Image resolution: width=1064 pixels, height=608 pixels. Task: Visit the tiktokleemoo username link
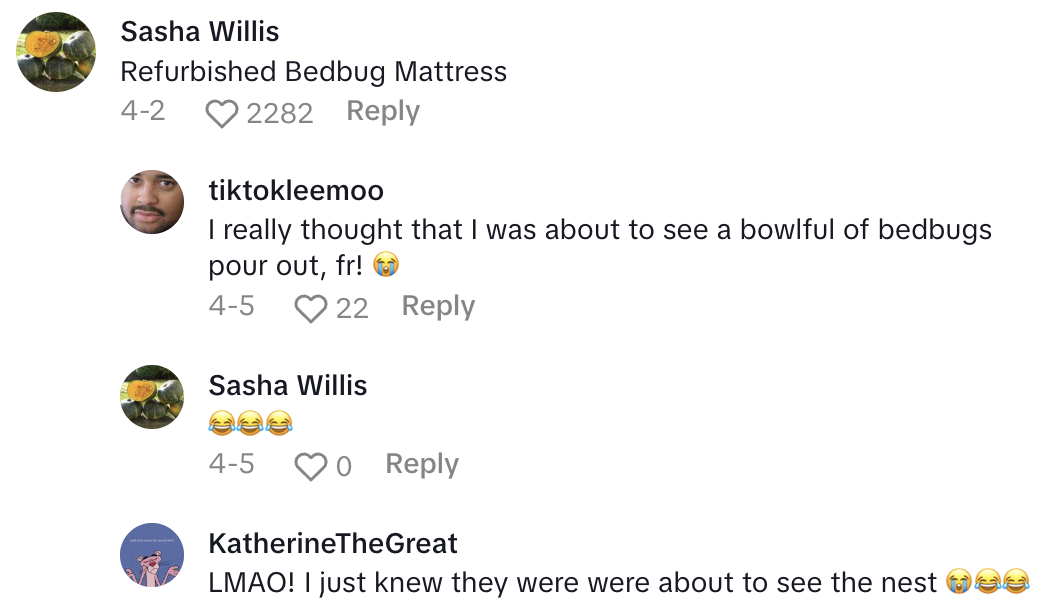(x=296, y=190)
